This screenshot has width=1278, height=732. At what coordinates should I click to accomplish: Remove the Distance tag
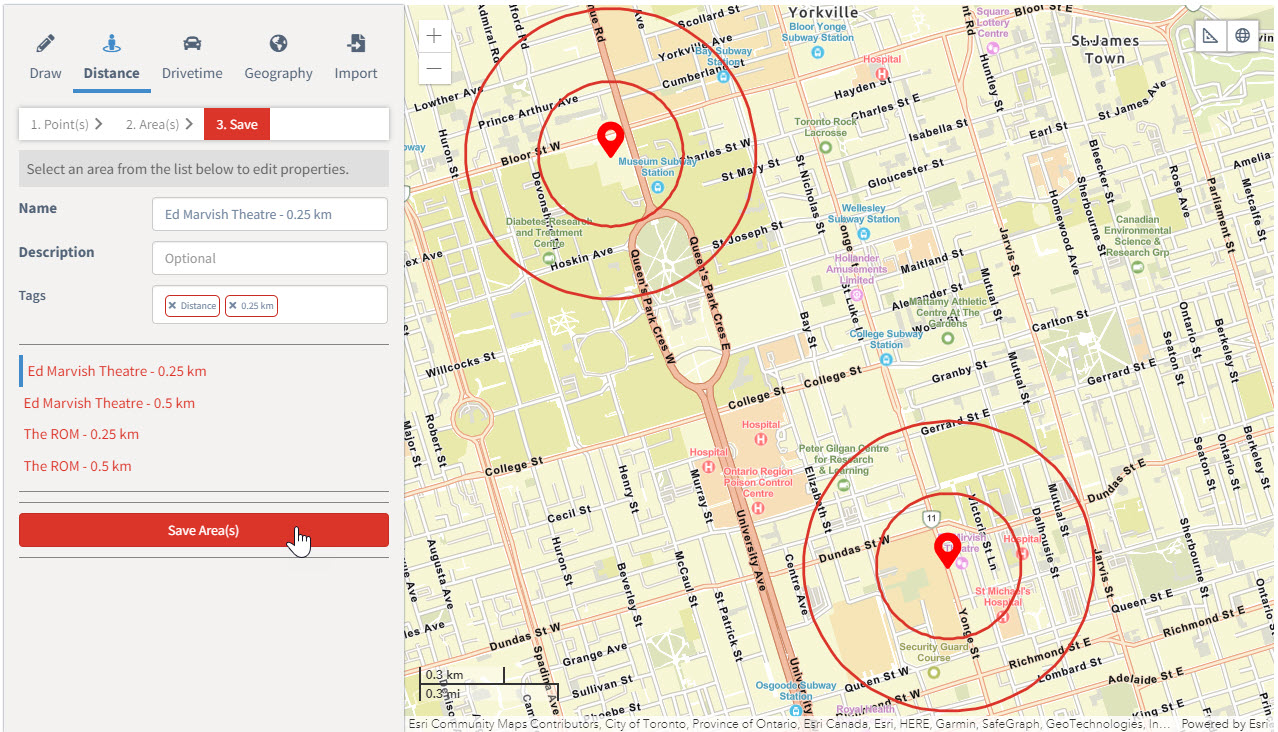click(172, 306)
